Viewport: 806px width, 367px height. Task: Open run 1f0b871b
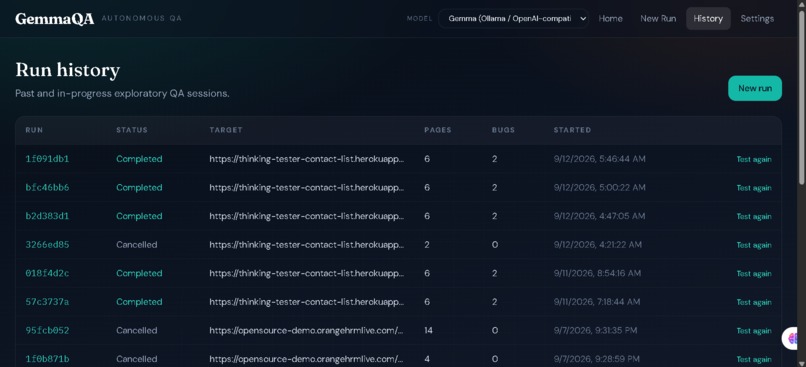[47, 359]
